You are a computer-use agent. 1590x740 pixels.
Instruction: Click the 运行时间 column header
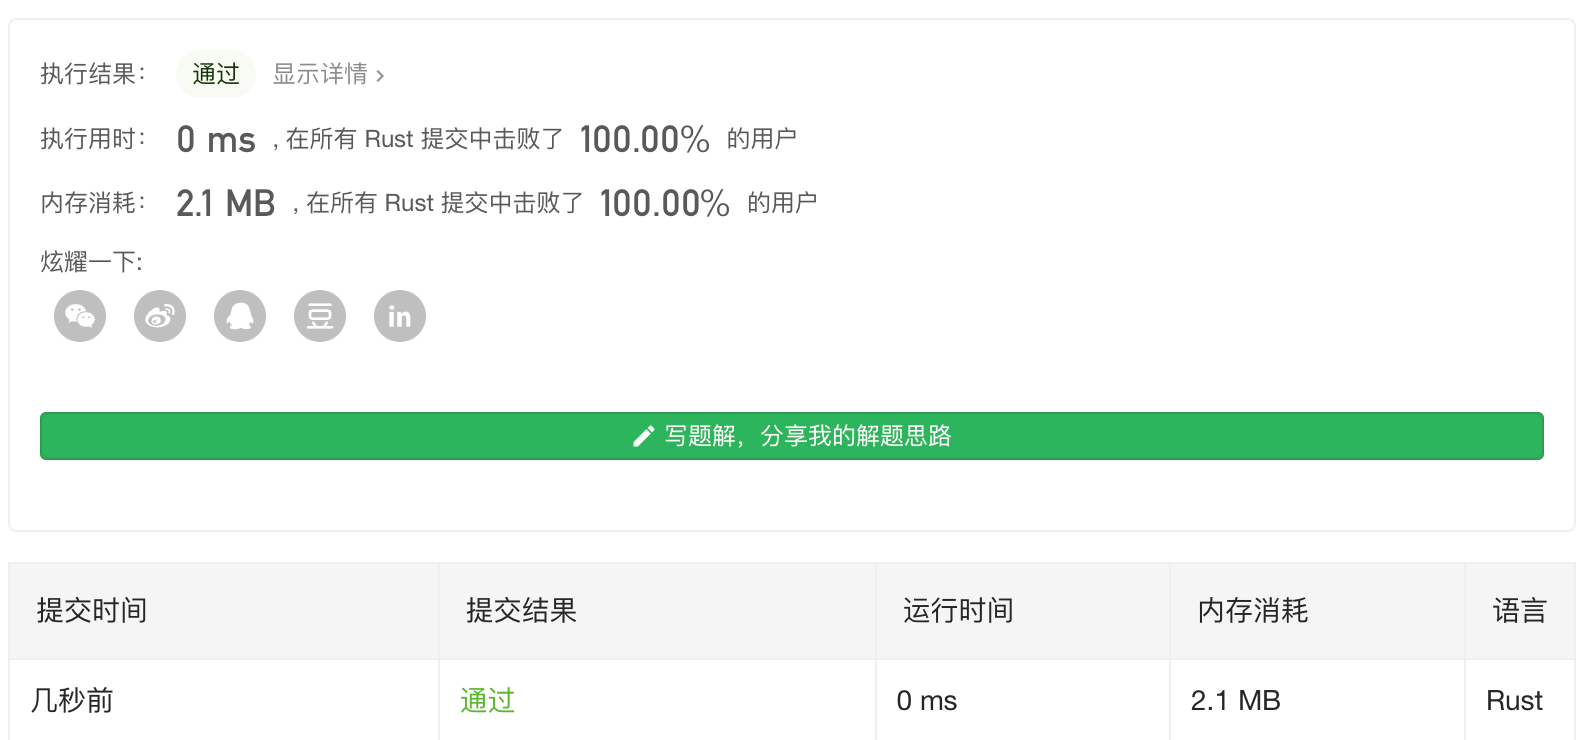tap(958, 610)
